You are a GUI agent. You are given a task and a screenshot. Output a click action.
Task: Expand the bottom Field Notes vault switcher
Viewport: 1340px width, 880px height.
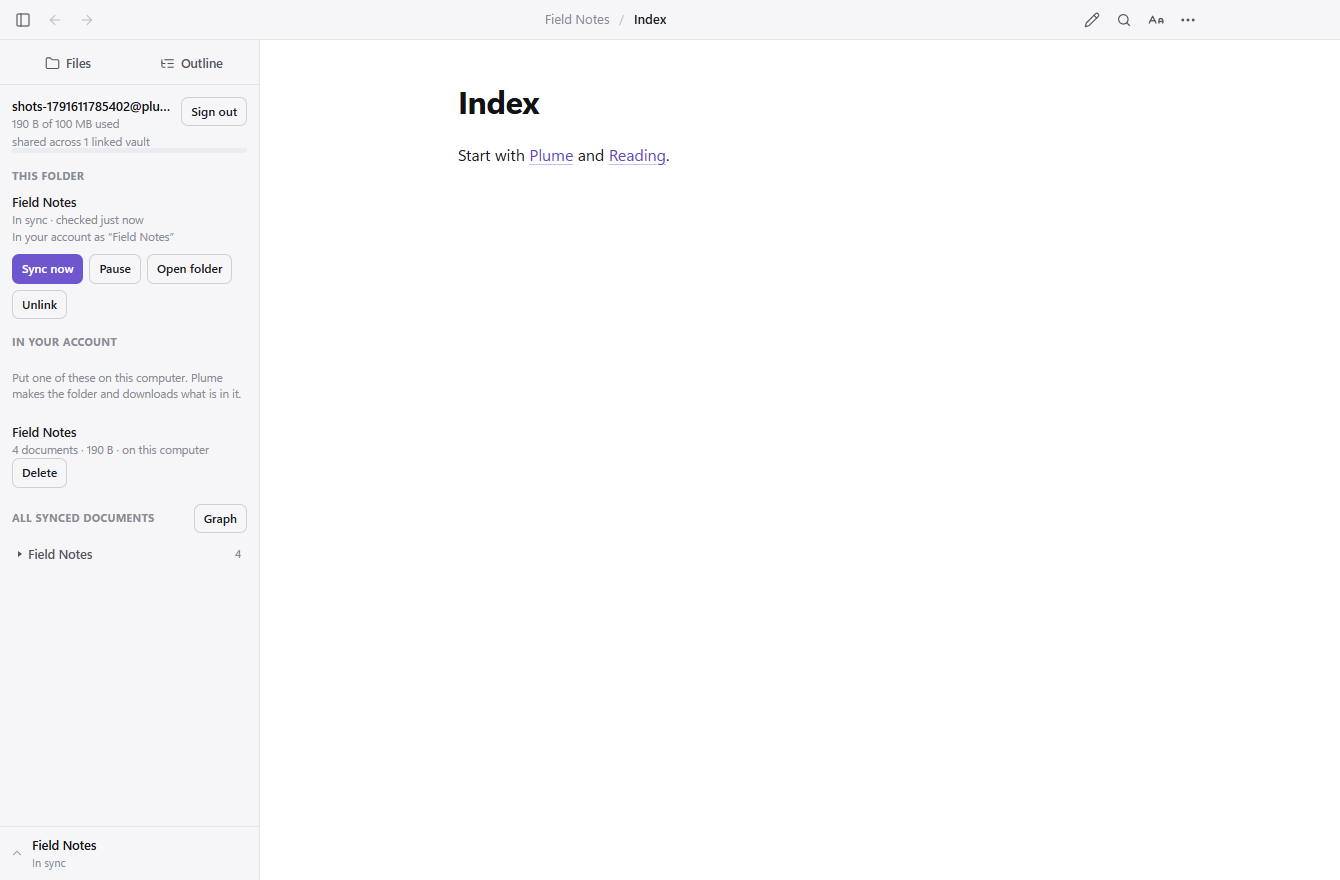point(129,853)
